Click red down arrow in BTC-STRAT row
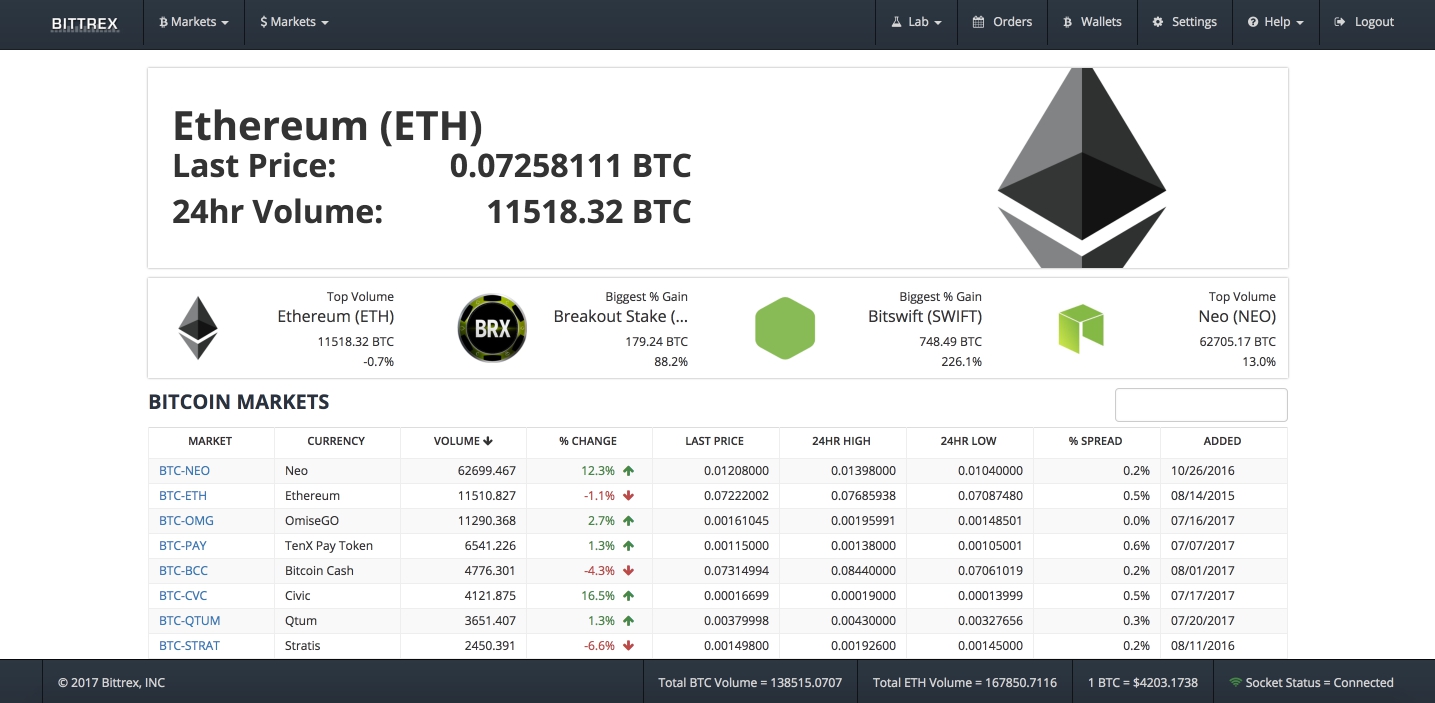Screen dimensions: 1435x703 (x=629, y=645)
